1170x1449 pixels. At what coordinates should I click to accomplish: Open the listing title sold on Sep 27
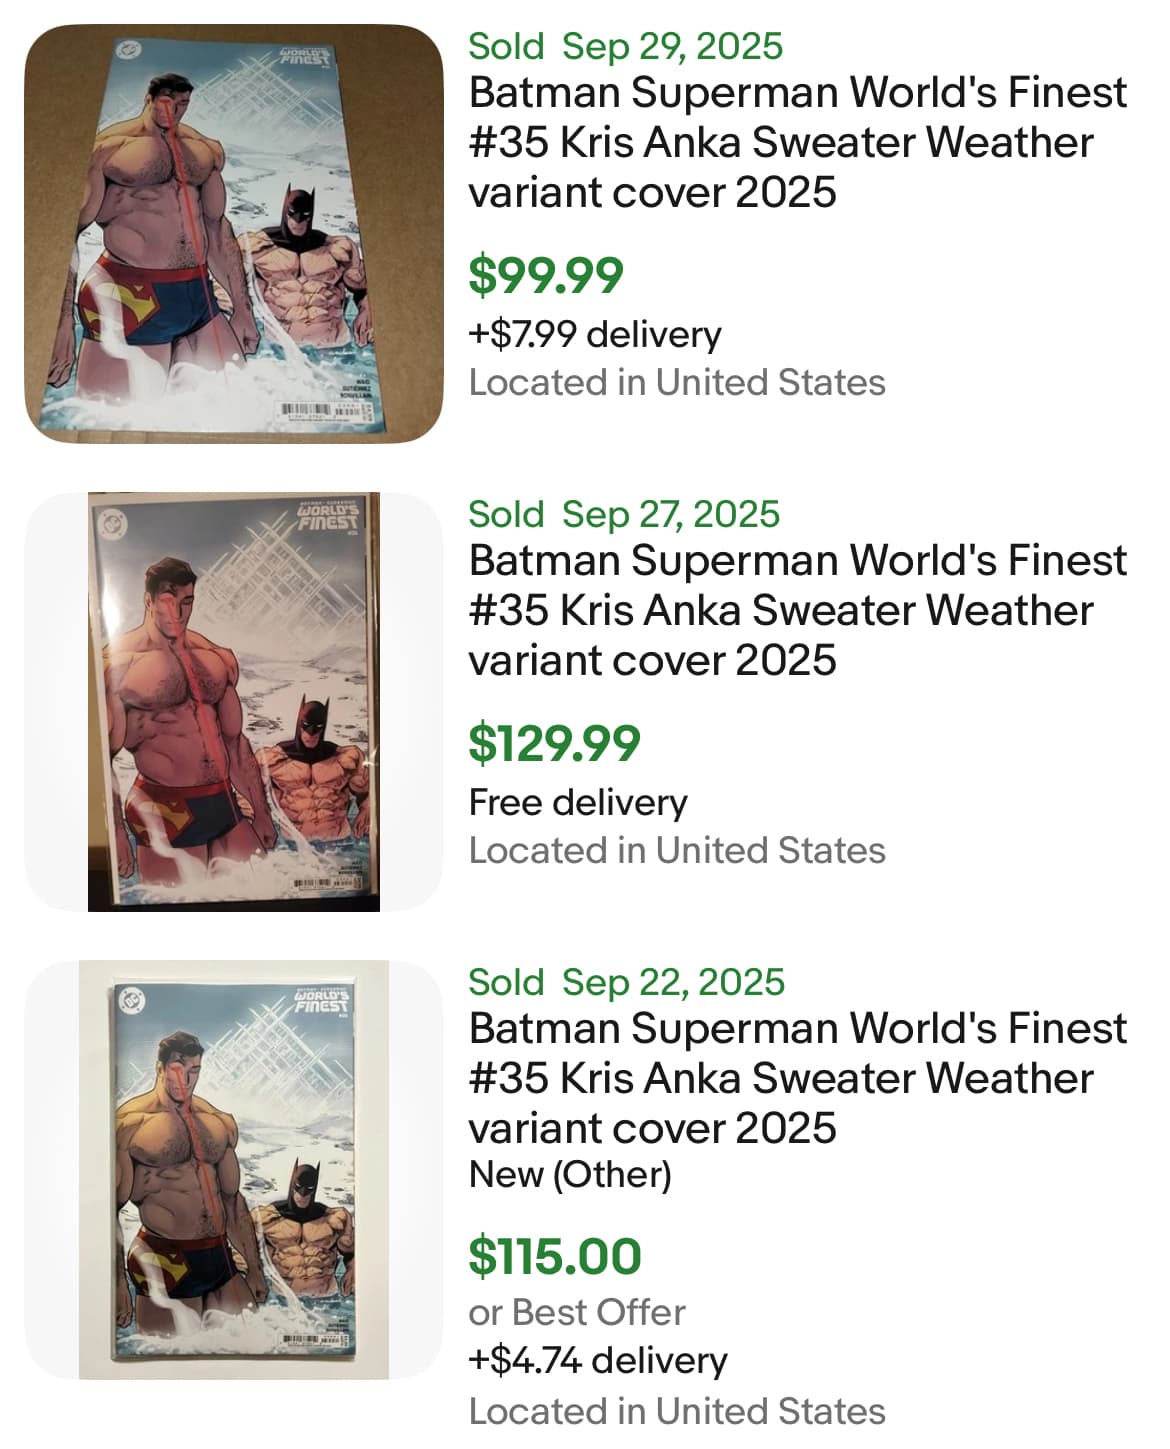point(797,610)
